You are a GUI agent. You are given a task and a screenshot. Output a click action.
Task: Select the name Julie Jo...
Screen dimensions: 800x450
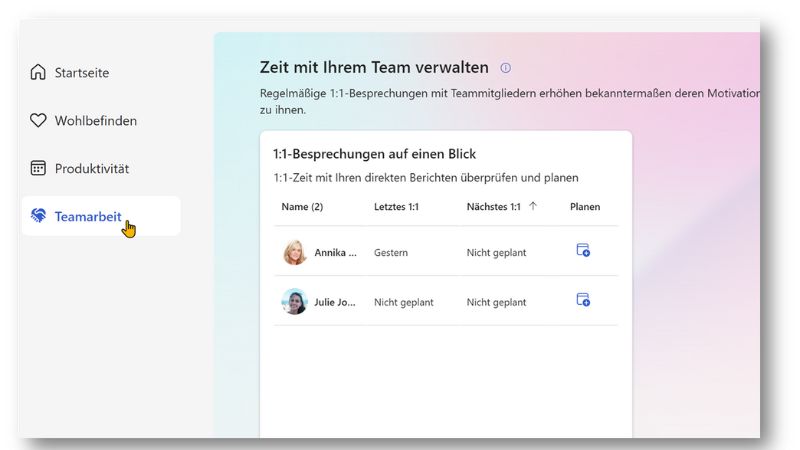(x=335, y=302)
